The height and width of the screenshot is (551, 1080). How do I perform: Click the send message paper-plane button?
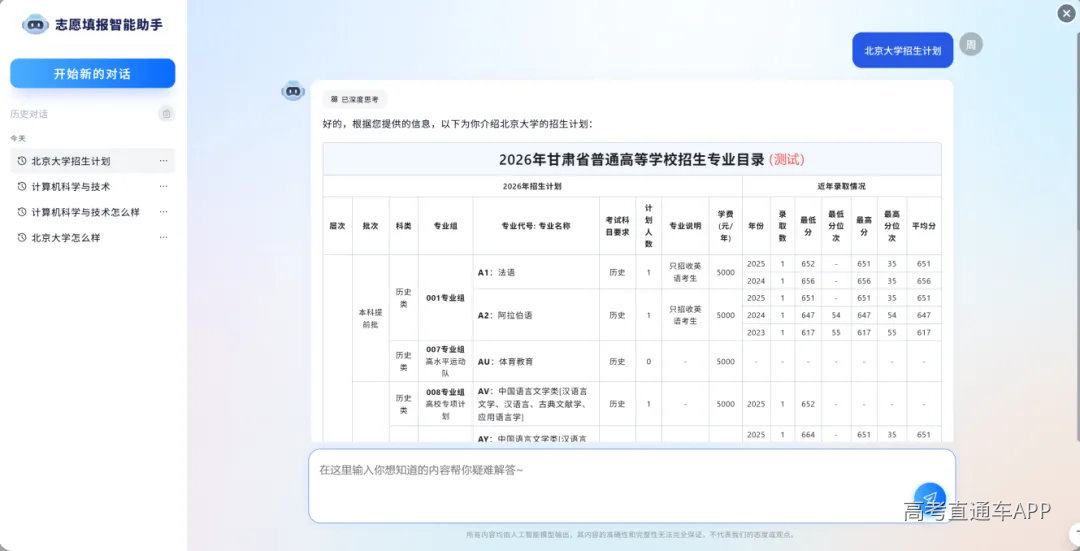pos(930,497)
